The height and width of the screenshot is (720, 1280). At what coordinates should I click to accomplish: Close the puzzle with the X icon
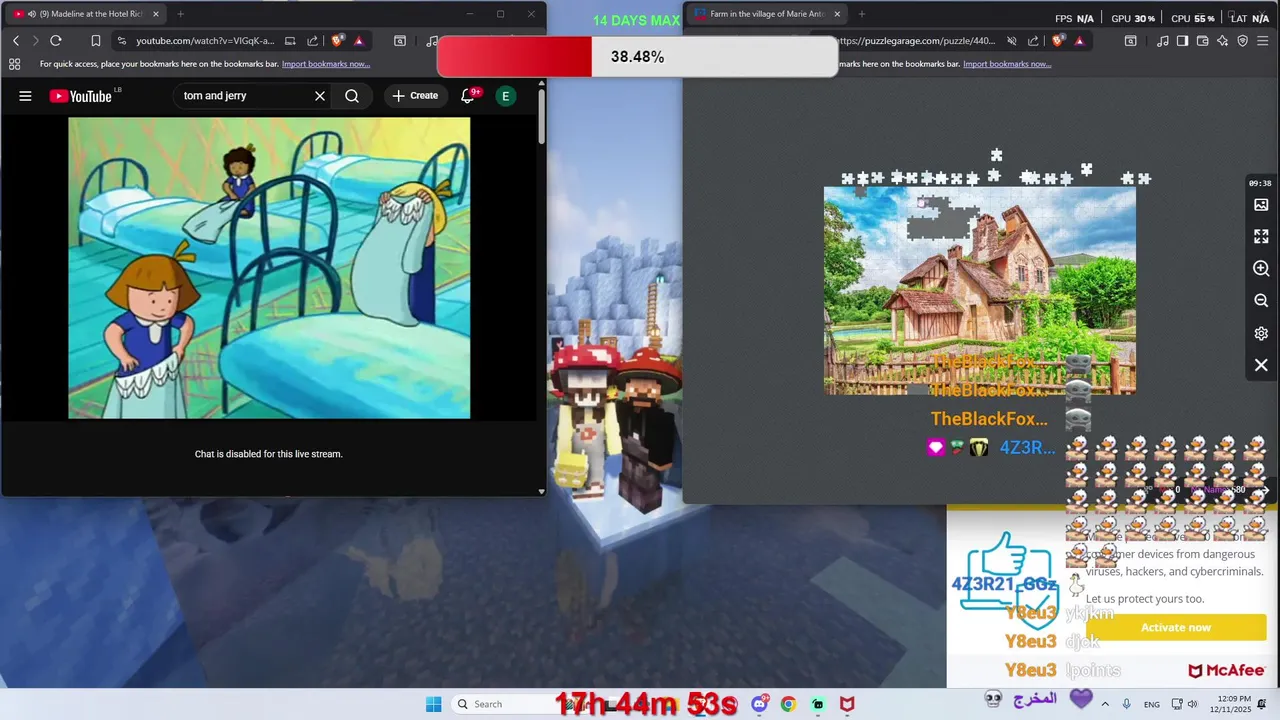click(1261, 365)
